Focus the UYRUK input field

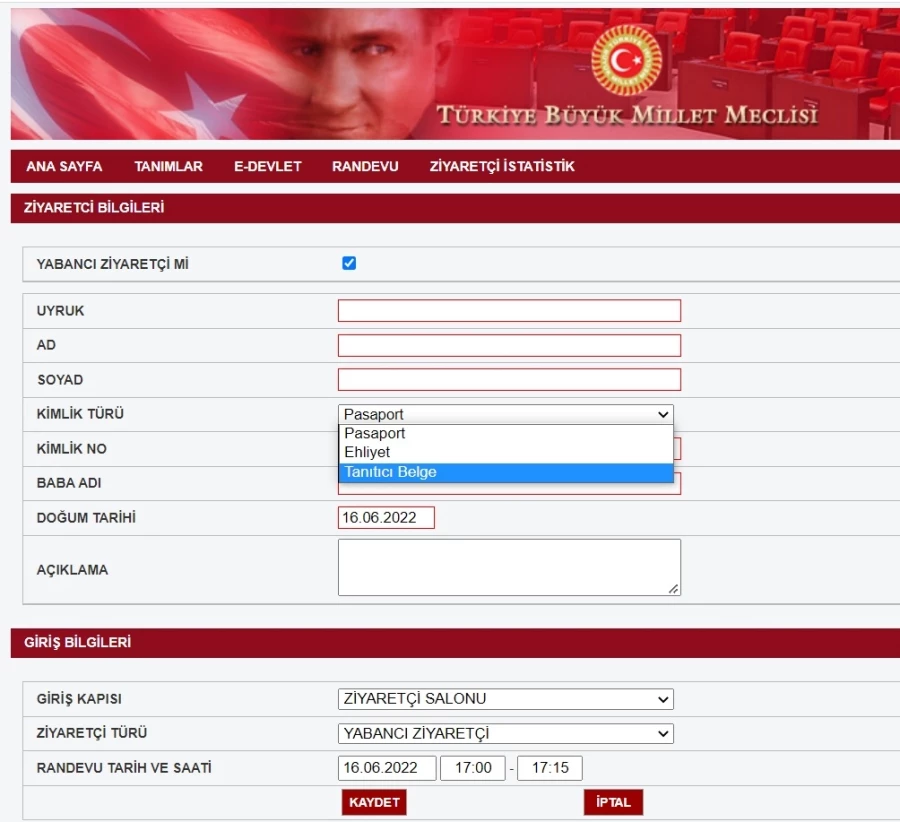point(509,311)
